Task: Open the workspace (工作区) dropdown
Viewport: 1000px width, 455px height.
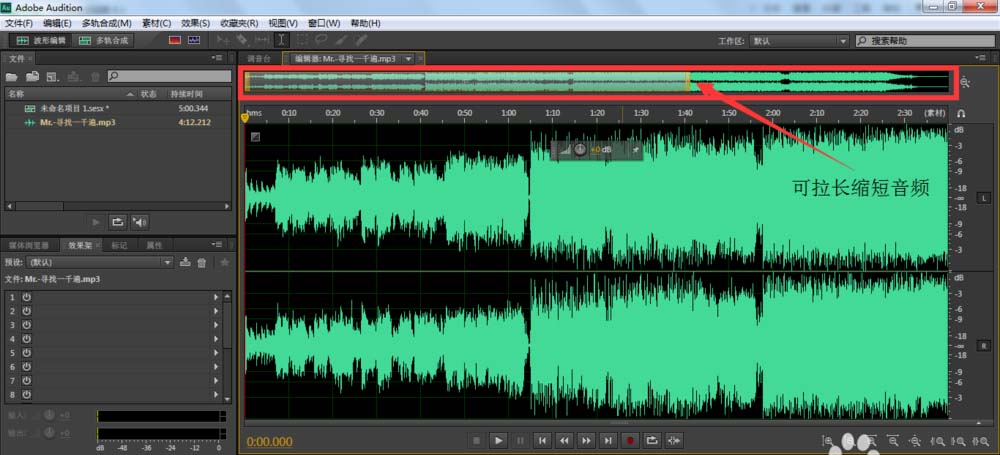Action: click(x=799, y=41)
